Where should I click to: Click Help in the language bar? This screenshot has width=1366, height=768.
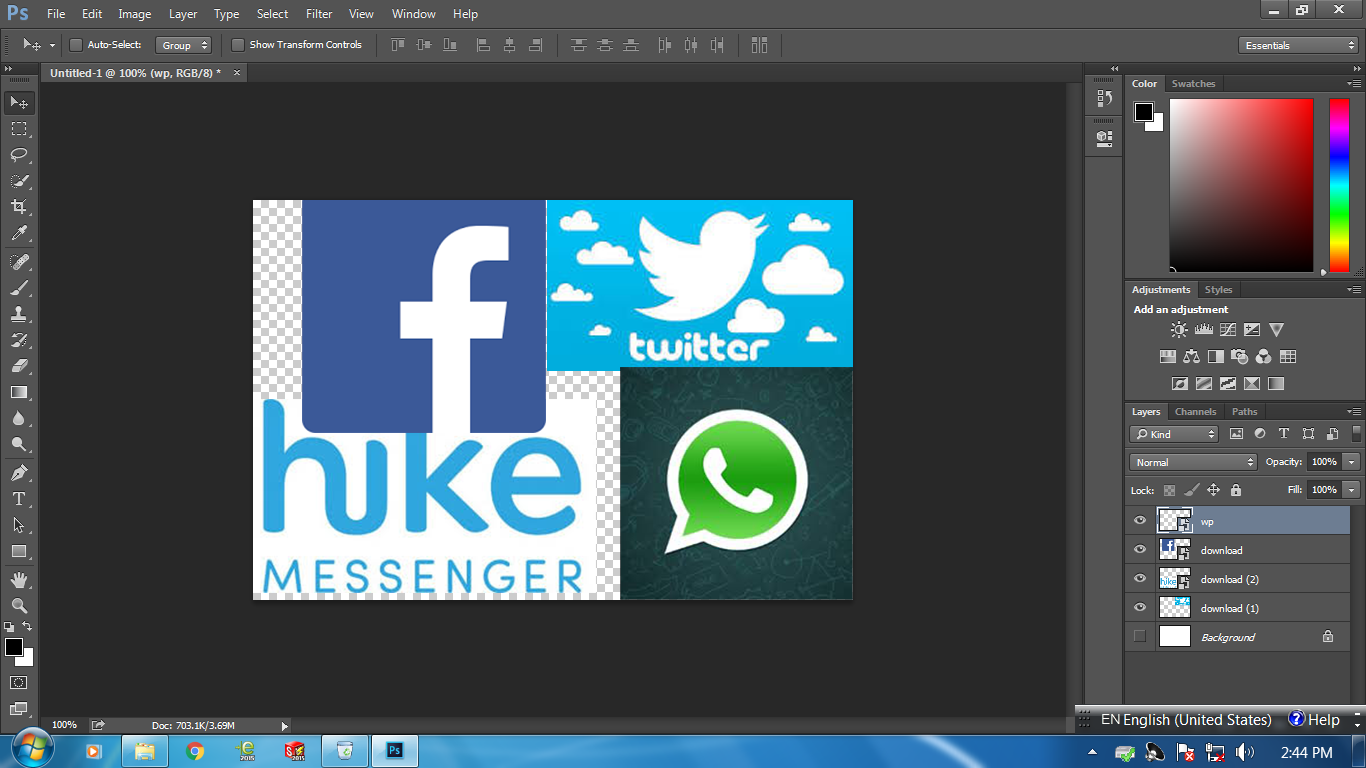pos(1314,720)
